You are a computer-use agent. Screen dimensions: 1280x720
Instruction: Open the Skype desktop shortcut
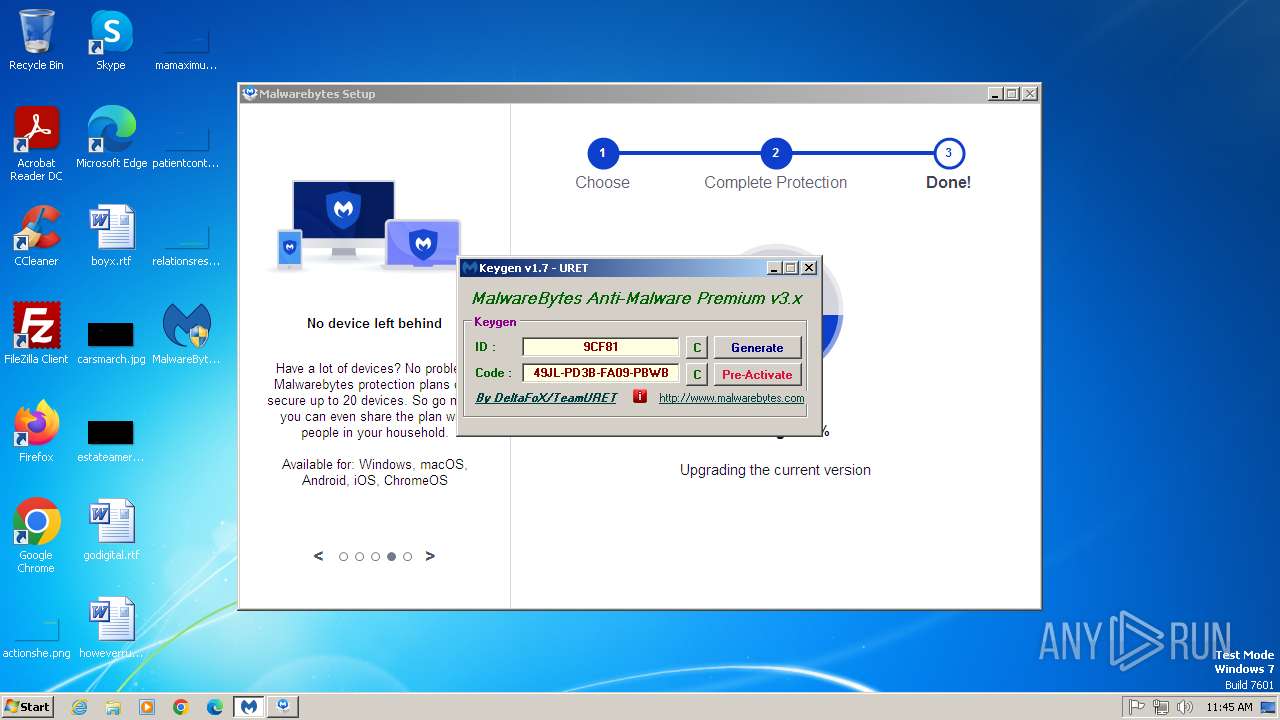coord(111,40)
